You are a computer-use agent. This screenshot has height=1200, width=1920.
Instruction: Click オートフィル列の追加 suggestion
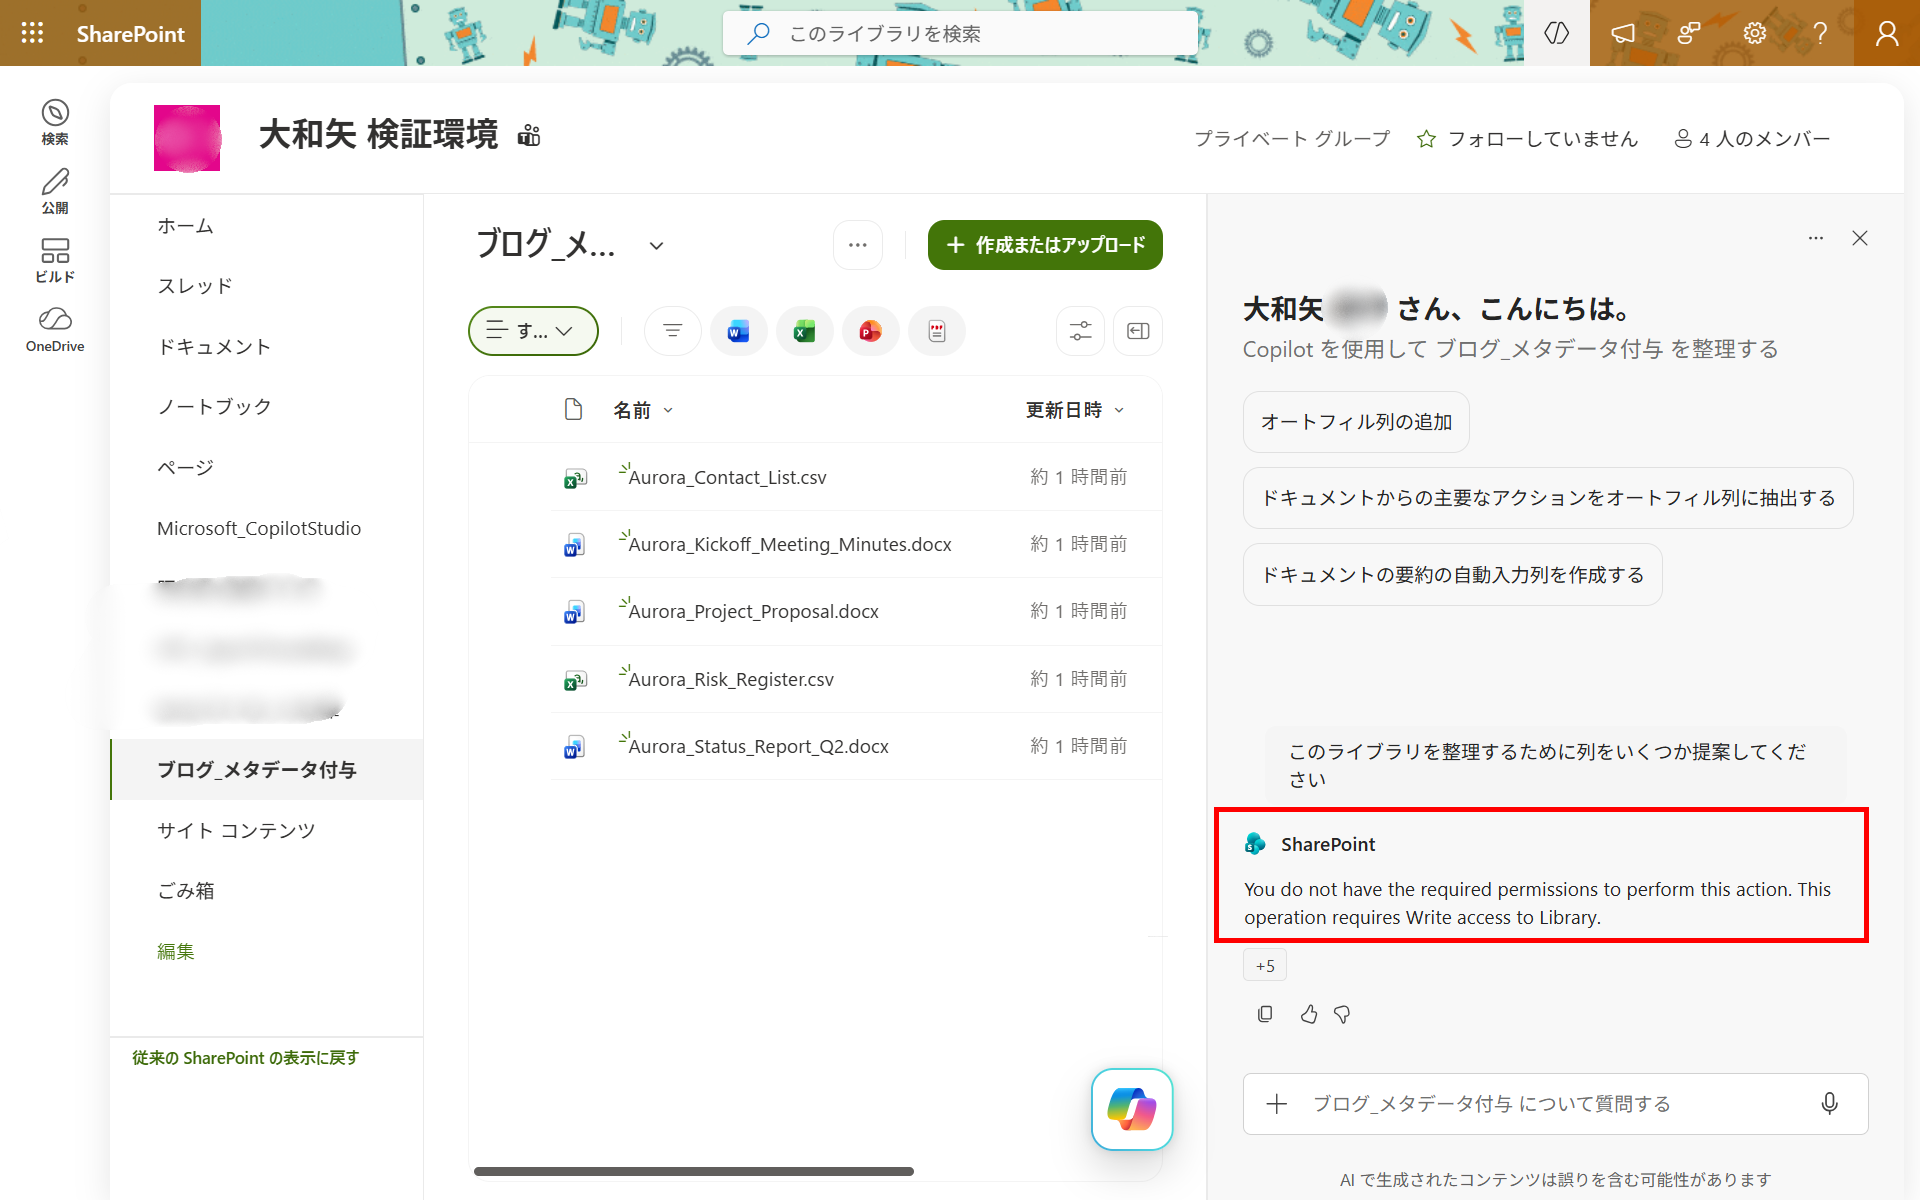point(1356,422)
